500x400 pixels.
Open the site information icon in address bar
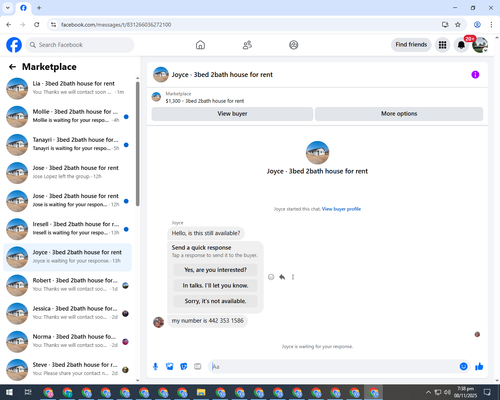point(53,24)
